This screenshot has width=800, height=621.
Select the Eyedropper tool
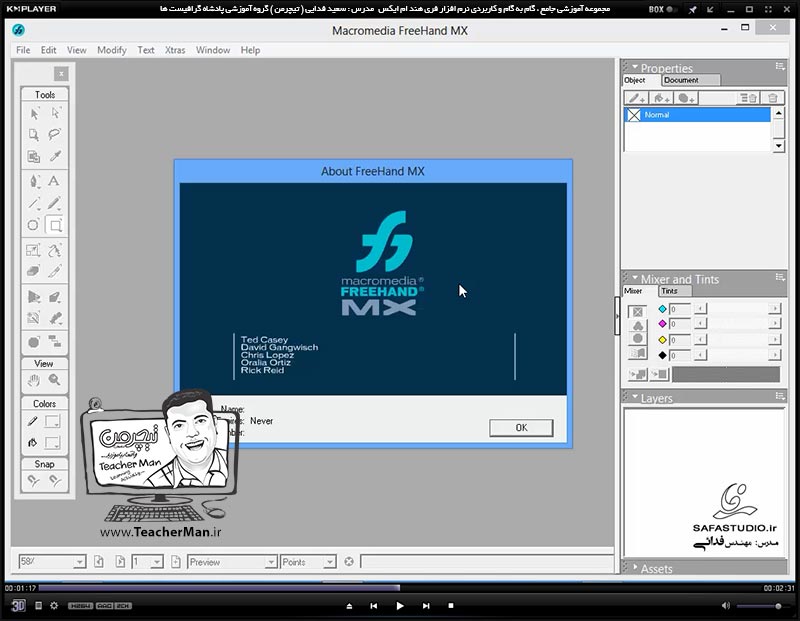tap(55, 156)
